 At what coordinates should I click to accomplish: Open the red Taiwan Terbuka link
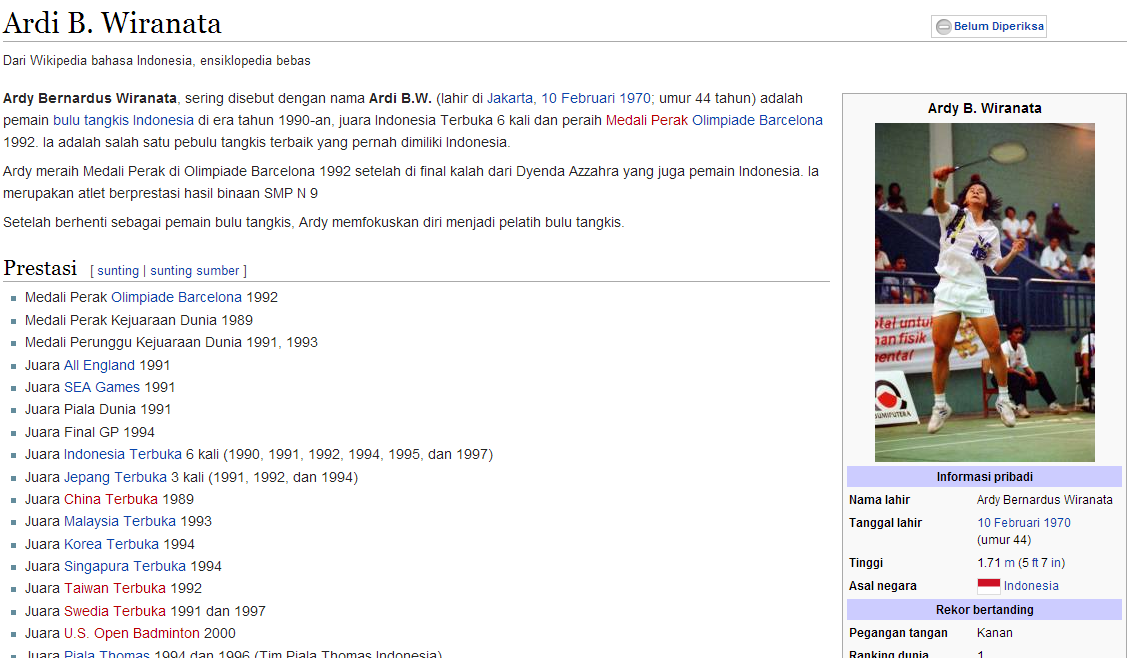pos(115,588)
